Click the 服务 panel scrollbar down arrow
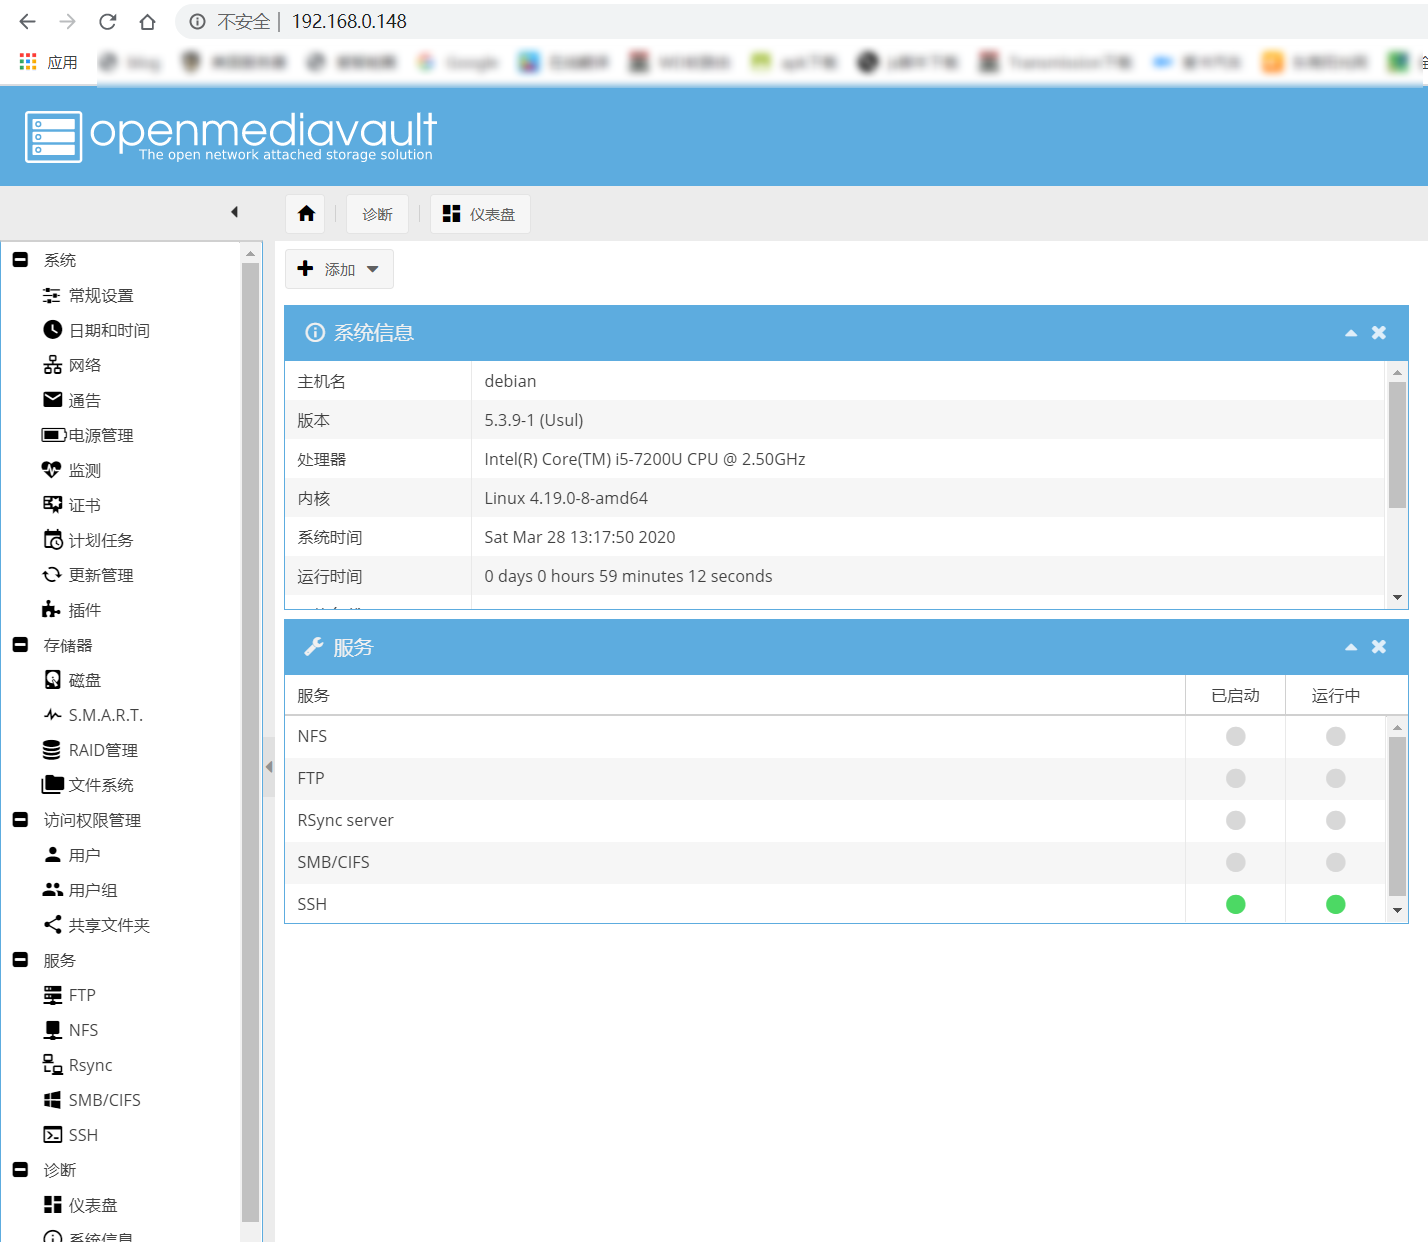 (x=1397, y=910)
